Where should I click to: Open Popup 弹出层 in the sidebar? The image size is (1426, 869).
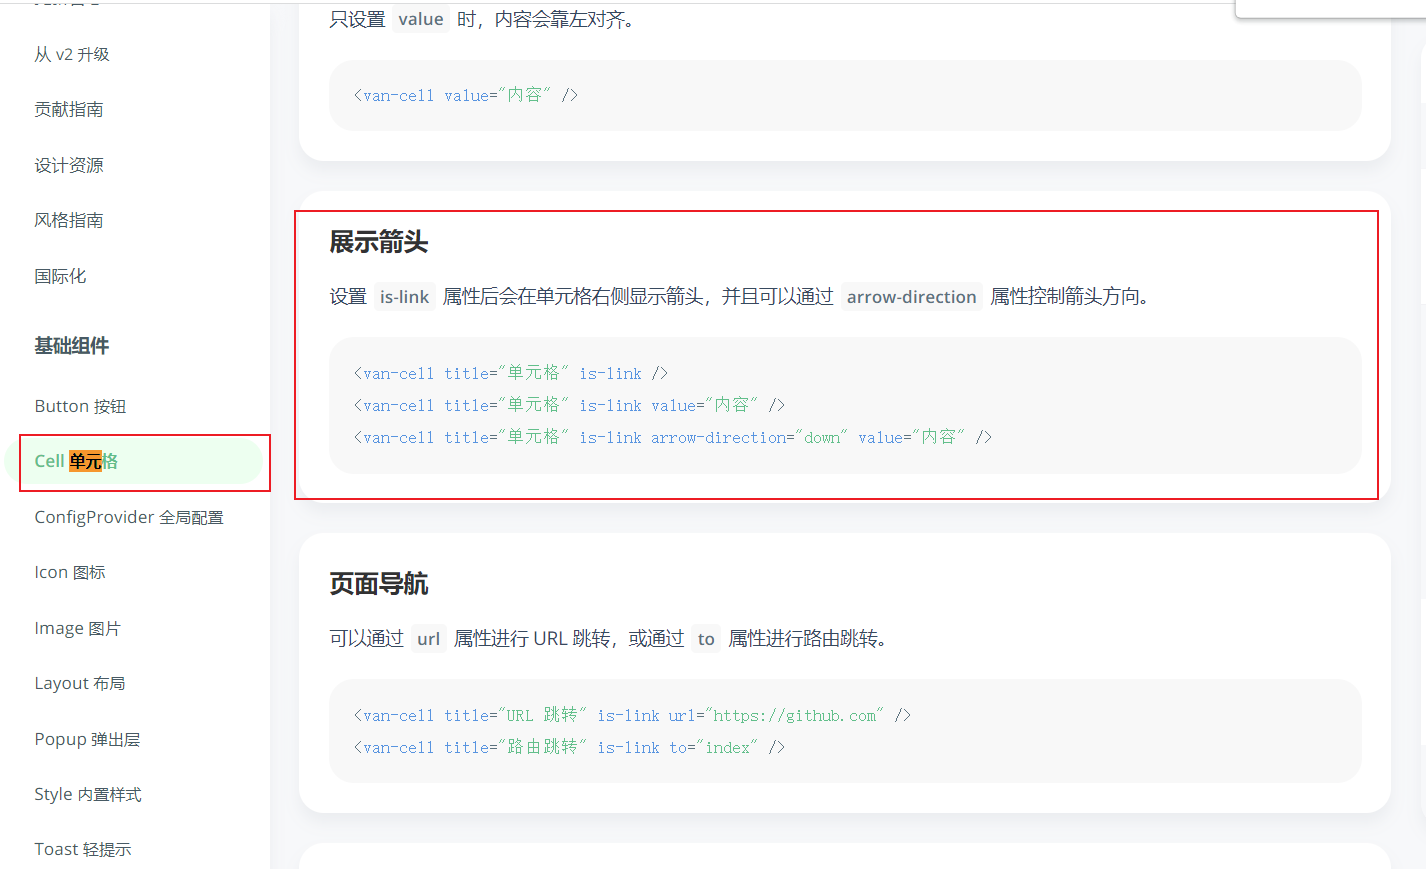click(x=87, y=739)
